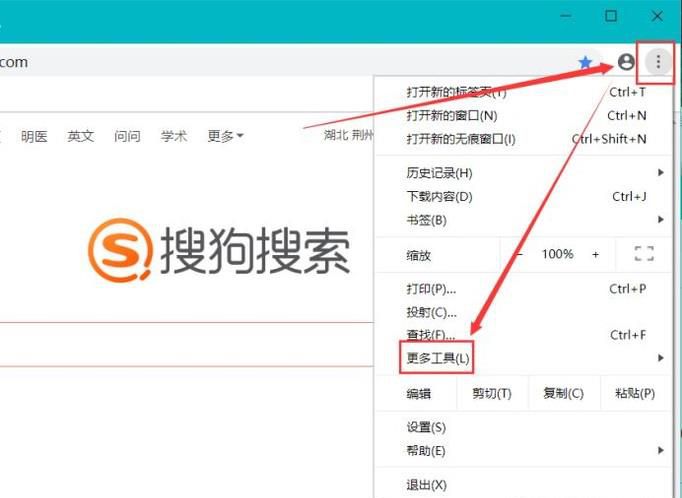The width and height of the screenshot is (682, 498).
Task: Click the three-dot Chrome menu button
Action: pyautogui.click(x=658, y=62)
